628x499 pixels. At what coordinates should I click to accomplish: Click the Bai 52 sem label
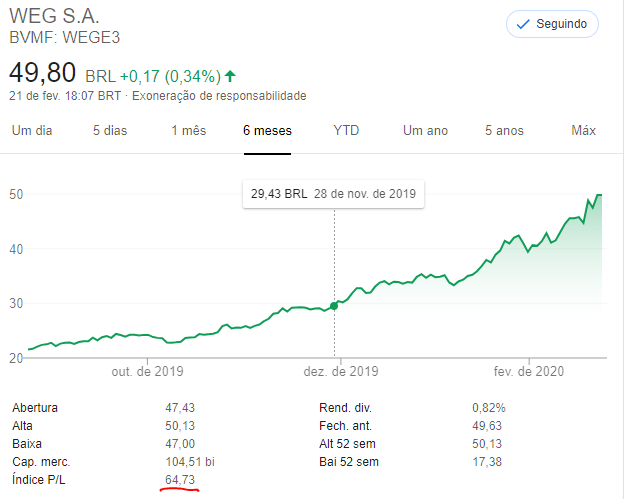pos(349,462)
